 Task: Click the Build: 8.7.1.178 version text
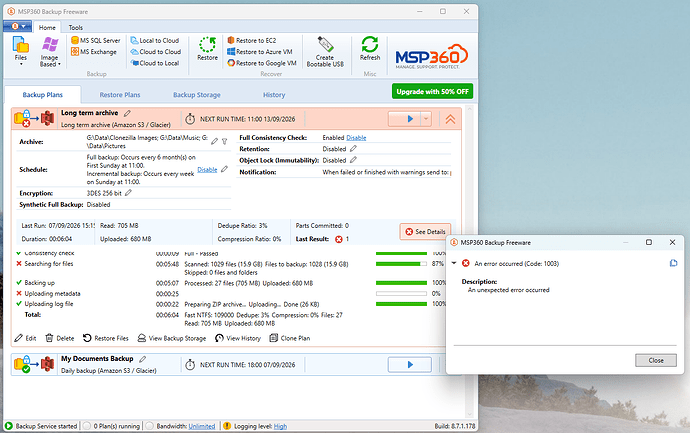455,426
